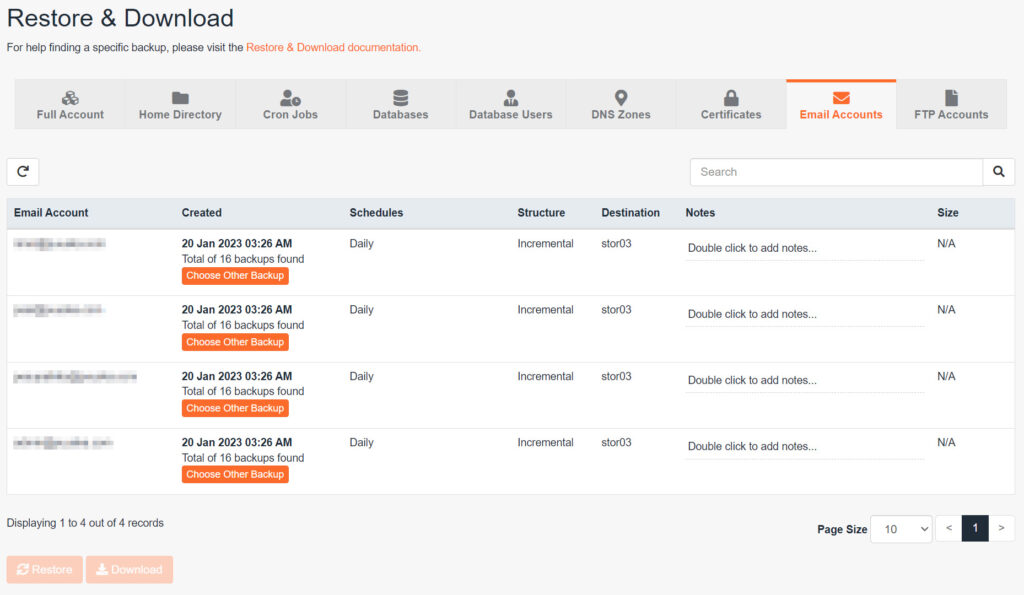Go to the next page arrow

pyautogui.click(x=1001, y=529)
